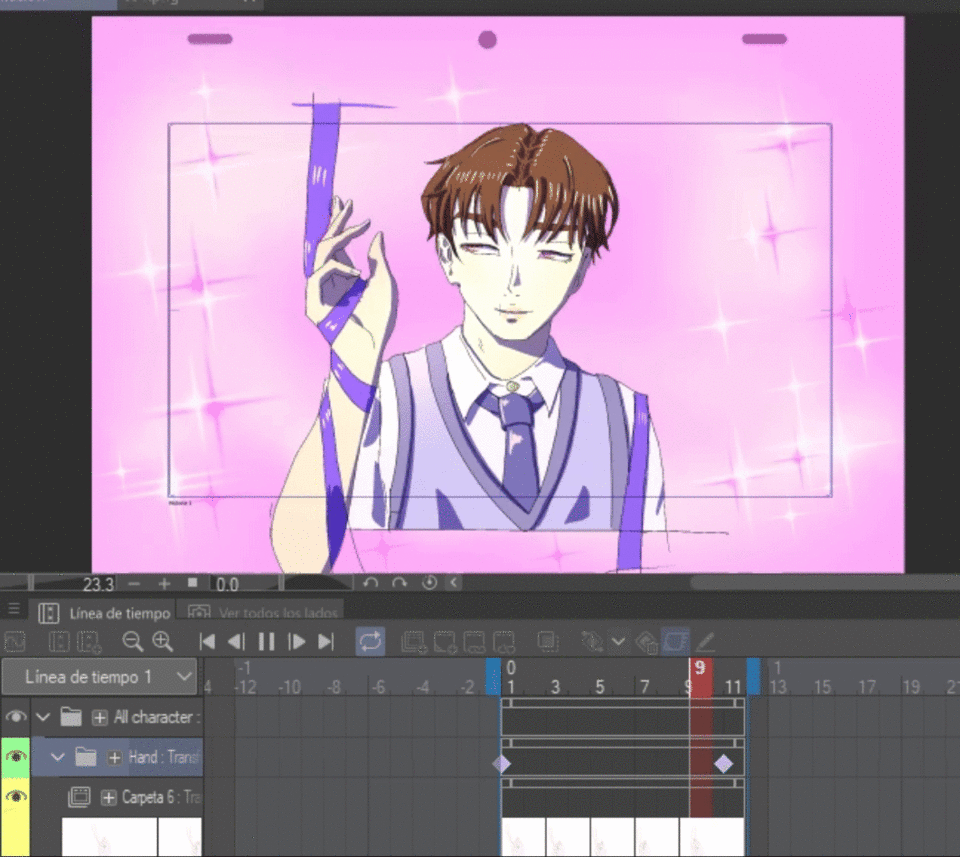This screenshot has height=857, width=960.
Task: Collapse the canvas navigation bar arrow
Action: click(454, 583)
